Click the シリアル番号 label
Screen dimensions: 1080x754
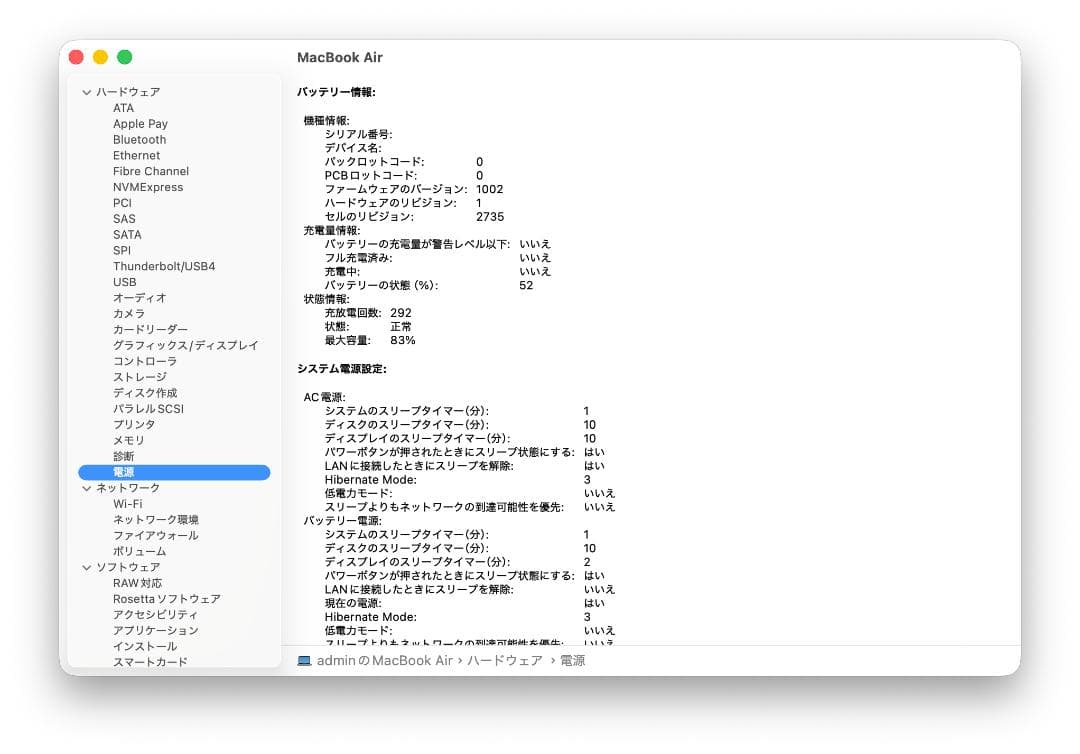(x=358, y=134)
